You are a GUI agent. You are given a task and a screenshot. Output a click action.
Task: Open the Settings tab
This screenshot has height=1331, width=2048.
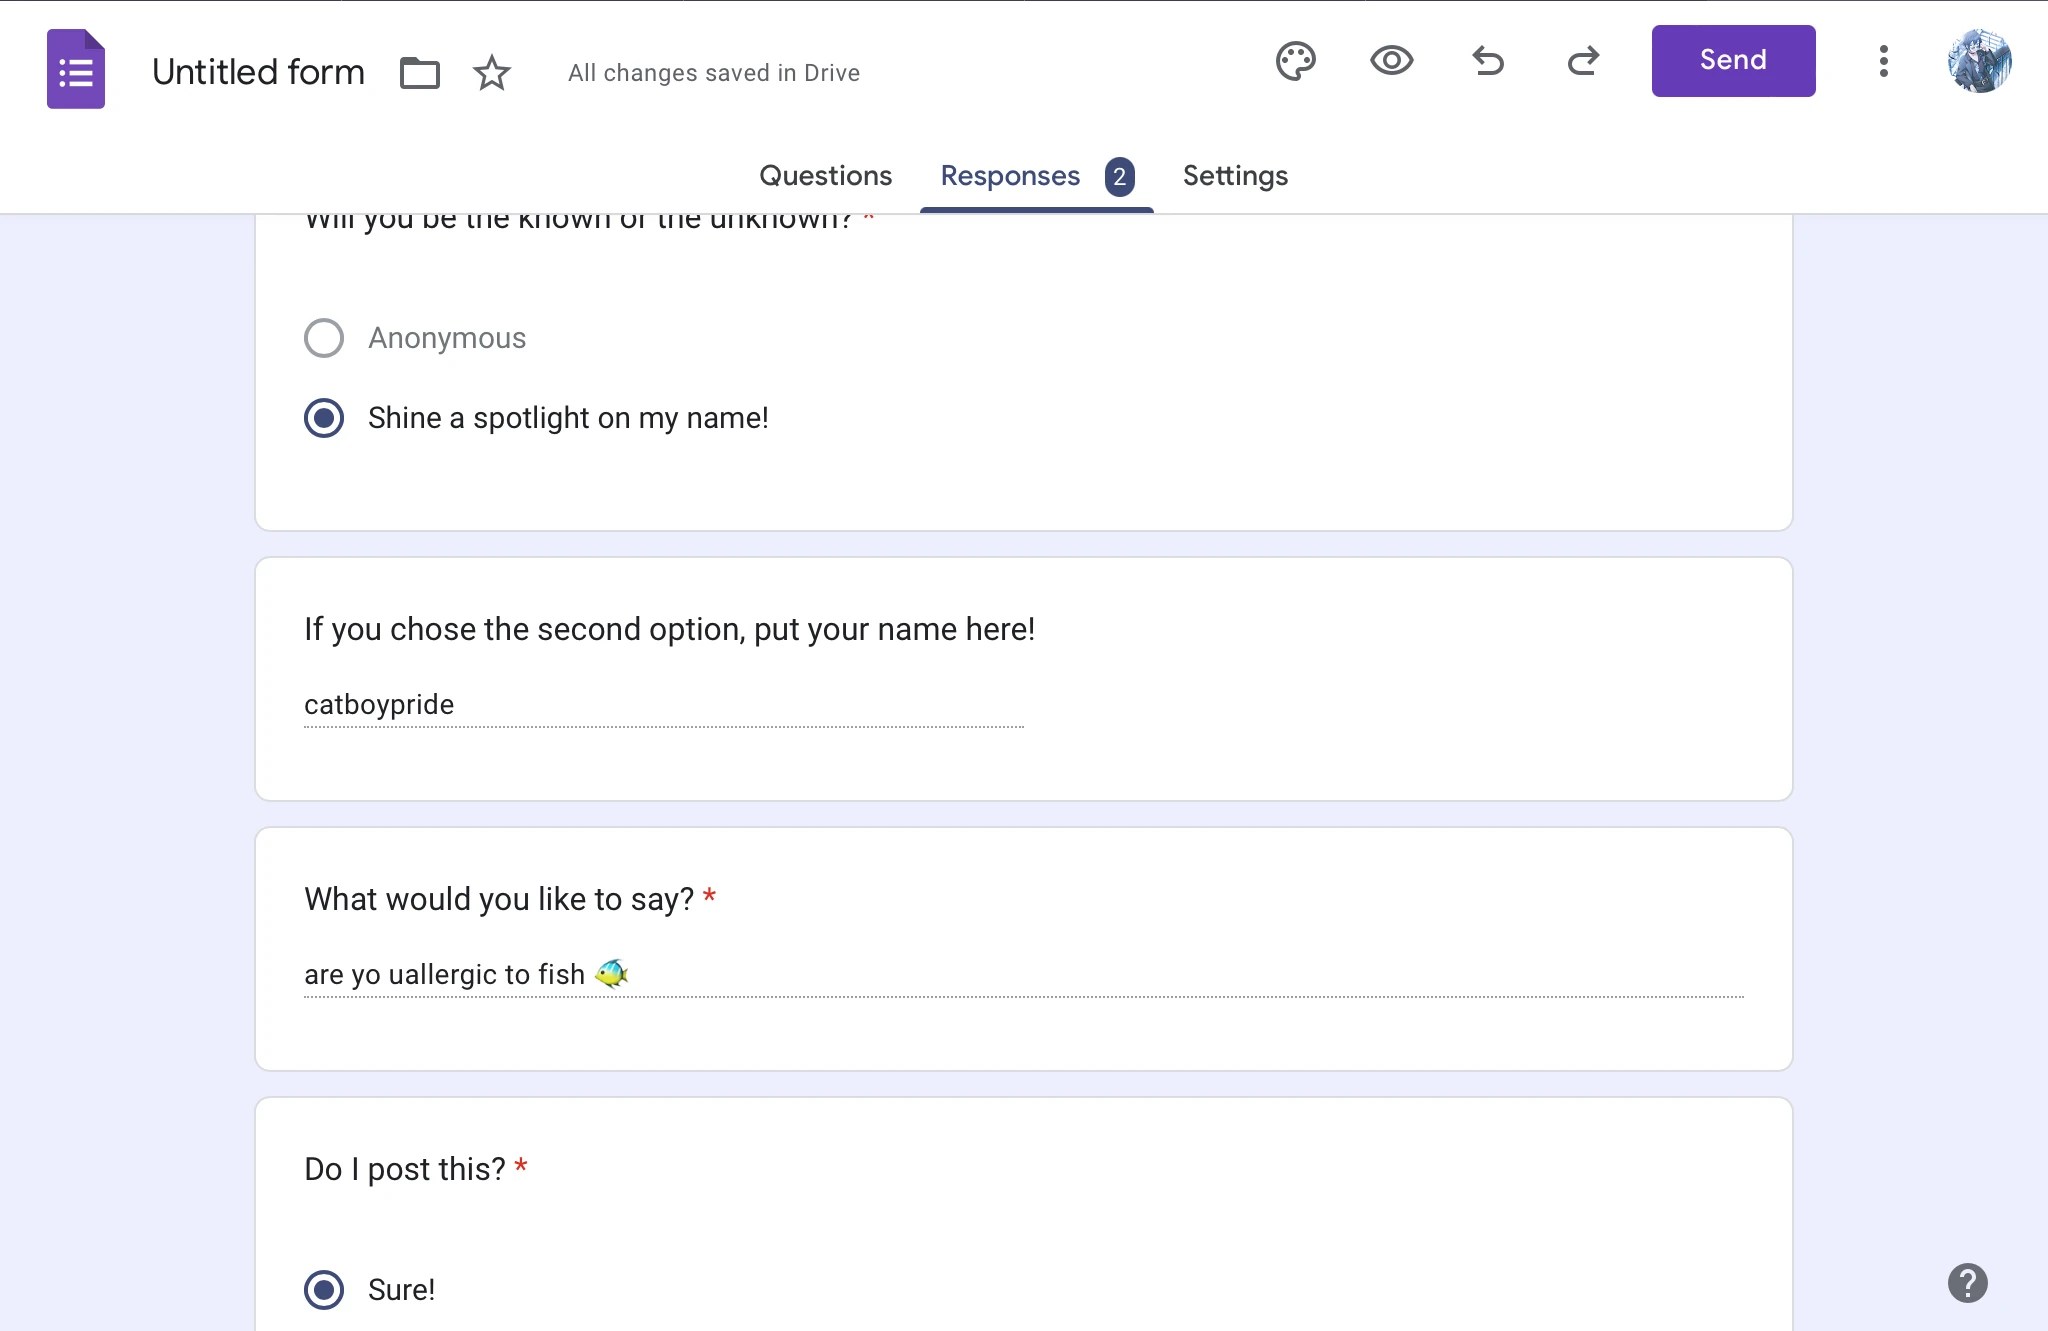point(1234,175)
